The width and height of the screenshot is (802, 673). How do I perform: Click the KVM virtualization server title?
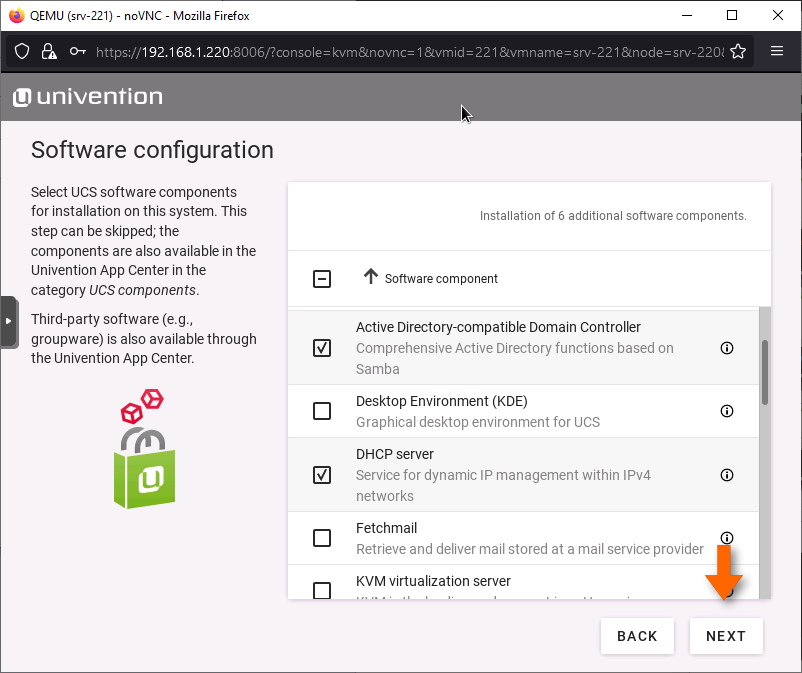(433, 581)
